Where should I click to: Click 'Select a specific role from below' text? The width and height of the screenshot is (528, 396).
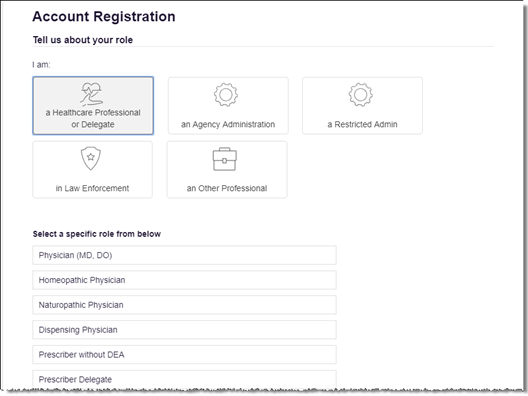click(x=97, y=234)
